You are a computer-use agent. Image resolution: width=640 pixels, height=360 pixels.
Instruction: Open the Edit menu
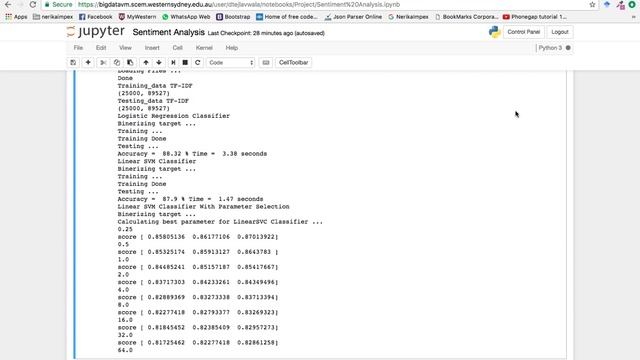coord(101,48)
